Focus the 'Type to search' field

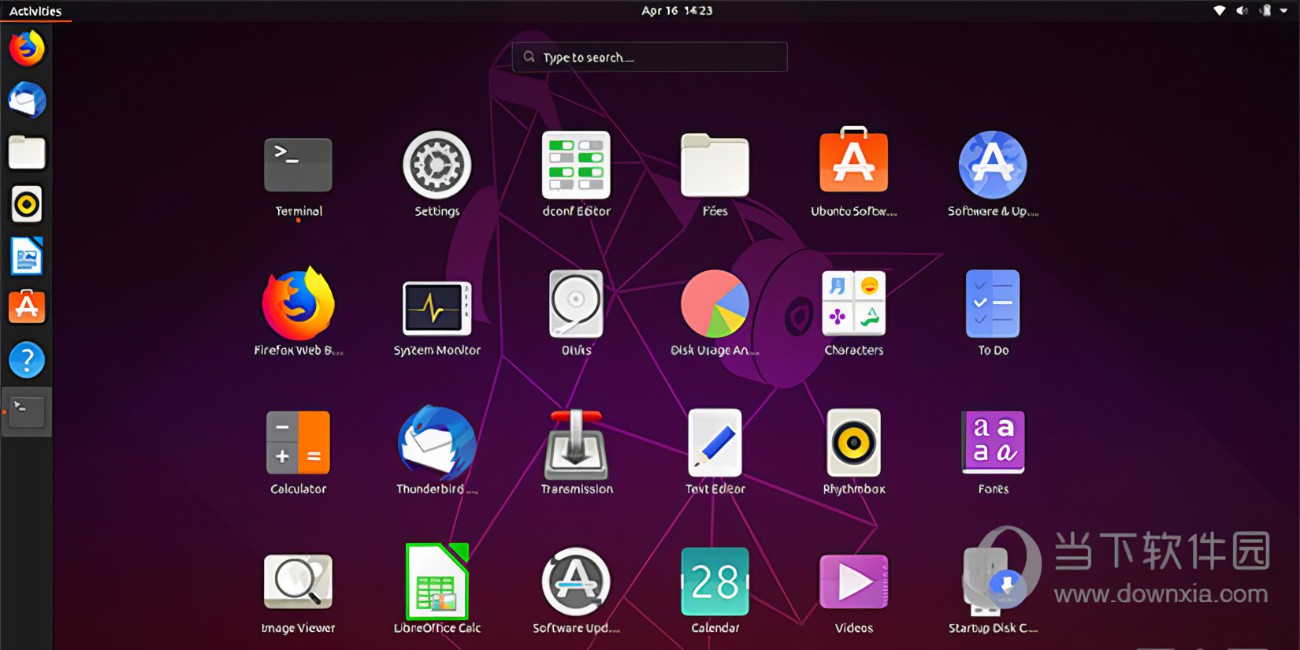(x=650, y=57)
